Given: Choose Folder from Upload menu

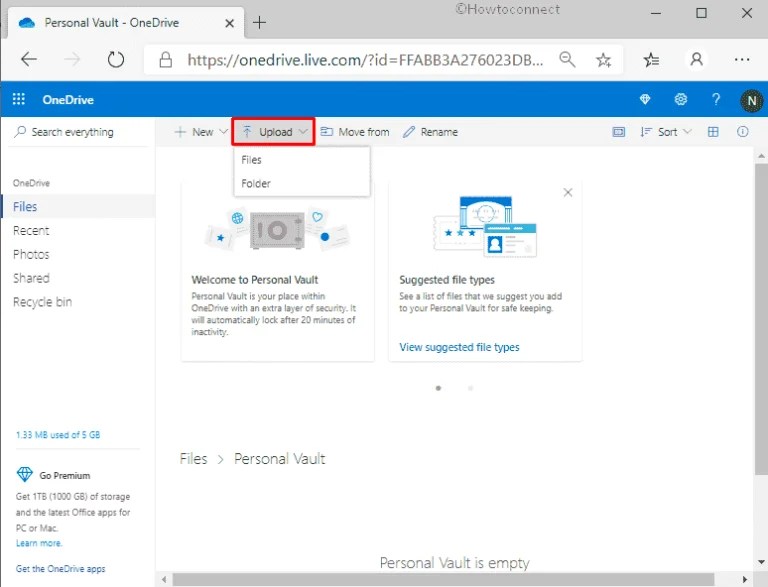Looking at the screenshot, I should (x=302, y=183).
